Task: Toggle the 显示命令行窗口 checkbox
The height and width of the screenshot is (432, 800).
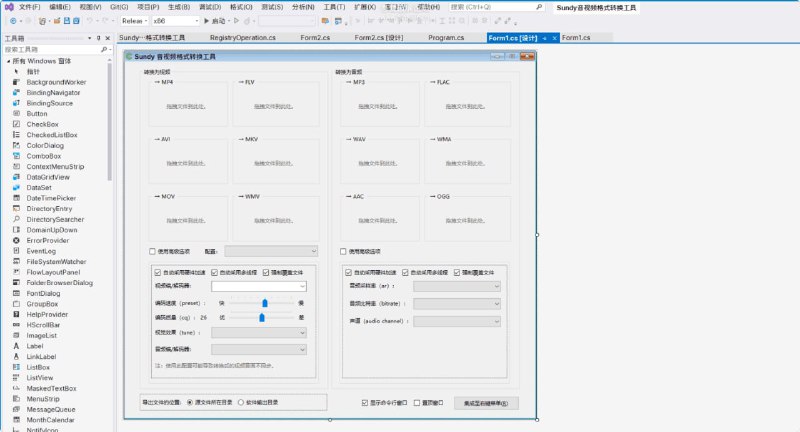Action: 365,402
